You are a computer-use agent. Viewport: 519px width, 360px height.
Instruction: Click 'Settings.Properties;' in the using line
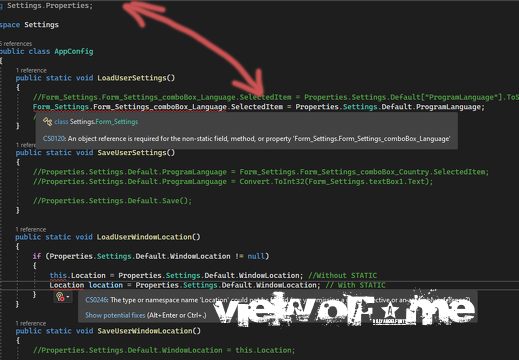pos(50,6)
